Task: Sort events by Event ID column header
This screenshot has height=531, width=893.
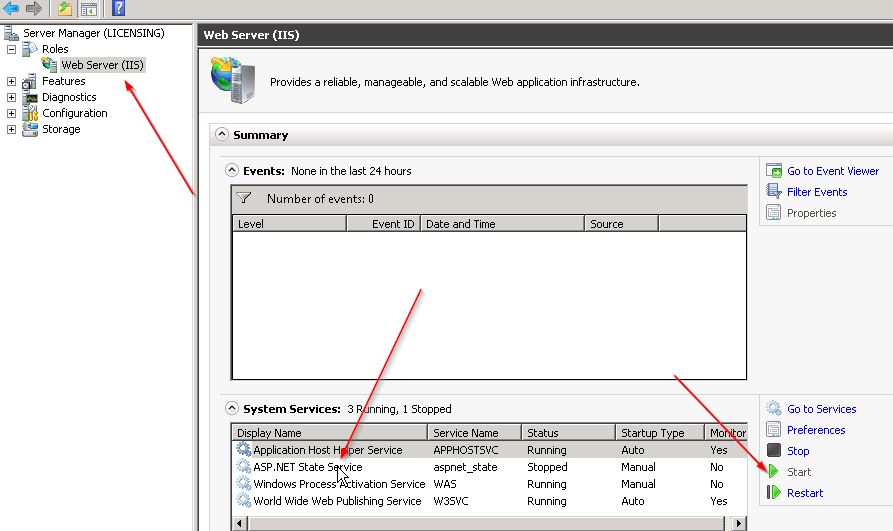Action: [383, 223]
